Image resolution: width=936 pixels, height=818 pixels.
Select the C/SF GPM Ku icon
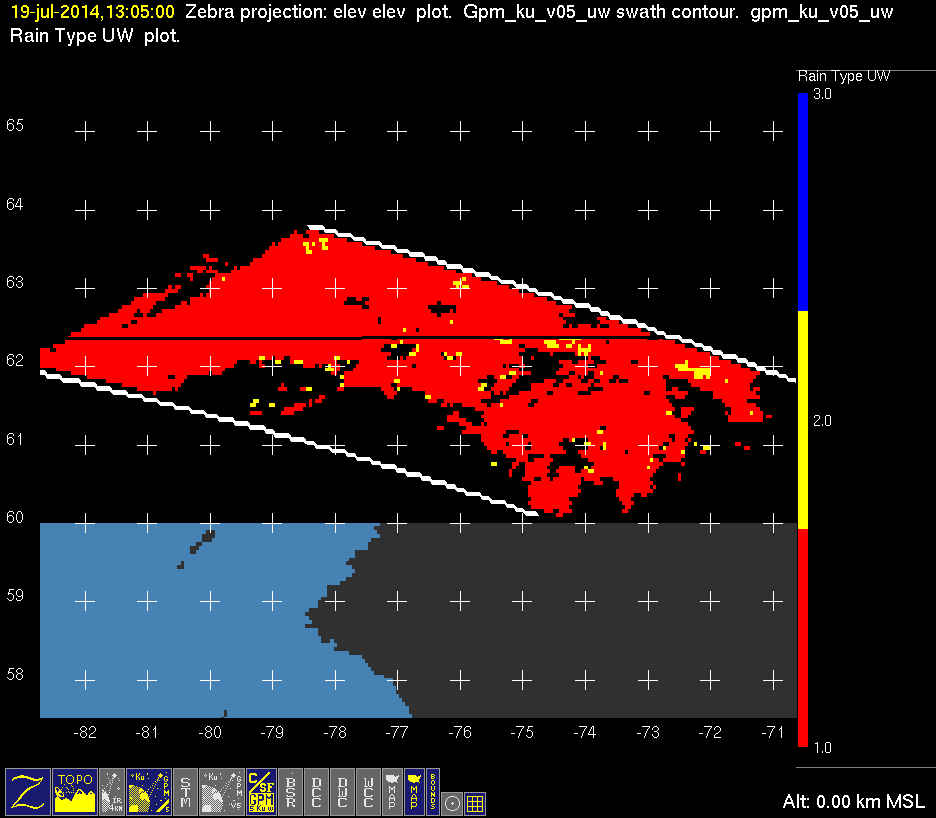261,790
